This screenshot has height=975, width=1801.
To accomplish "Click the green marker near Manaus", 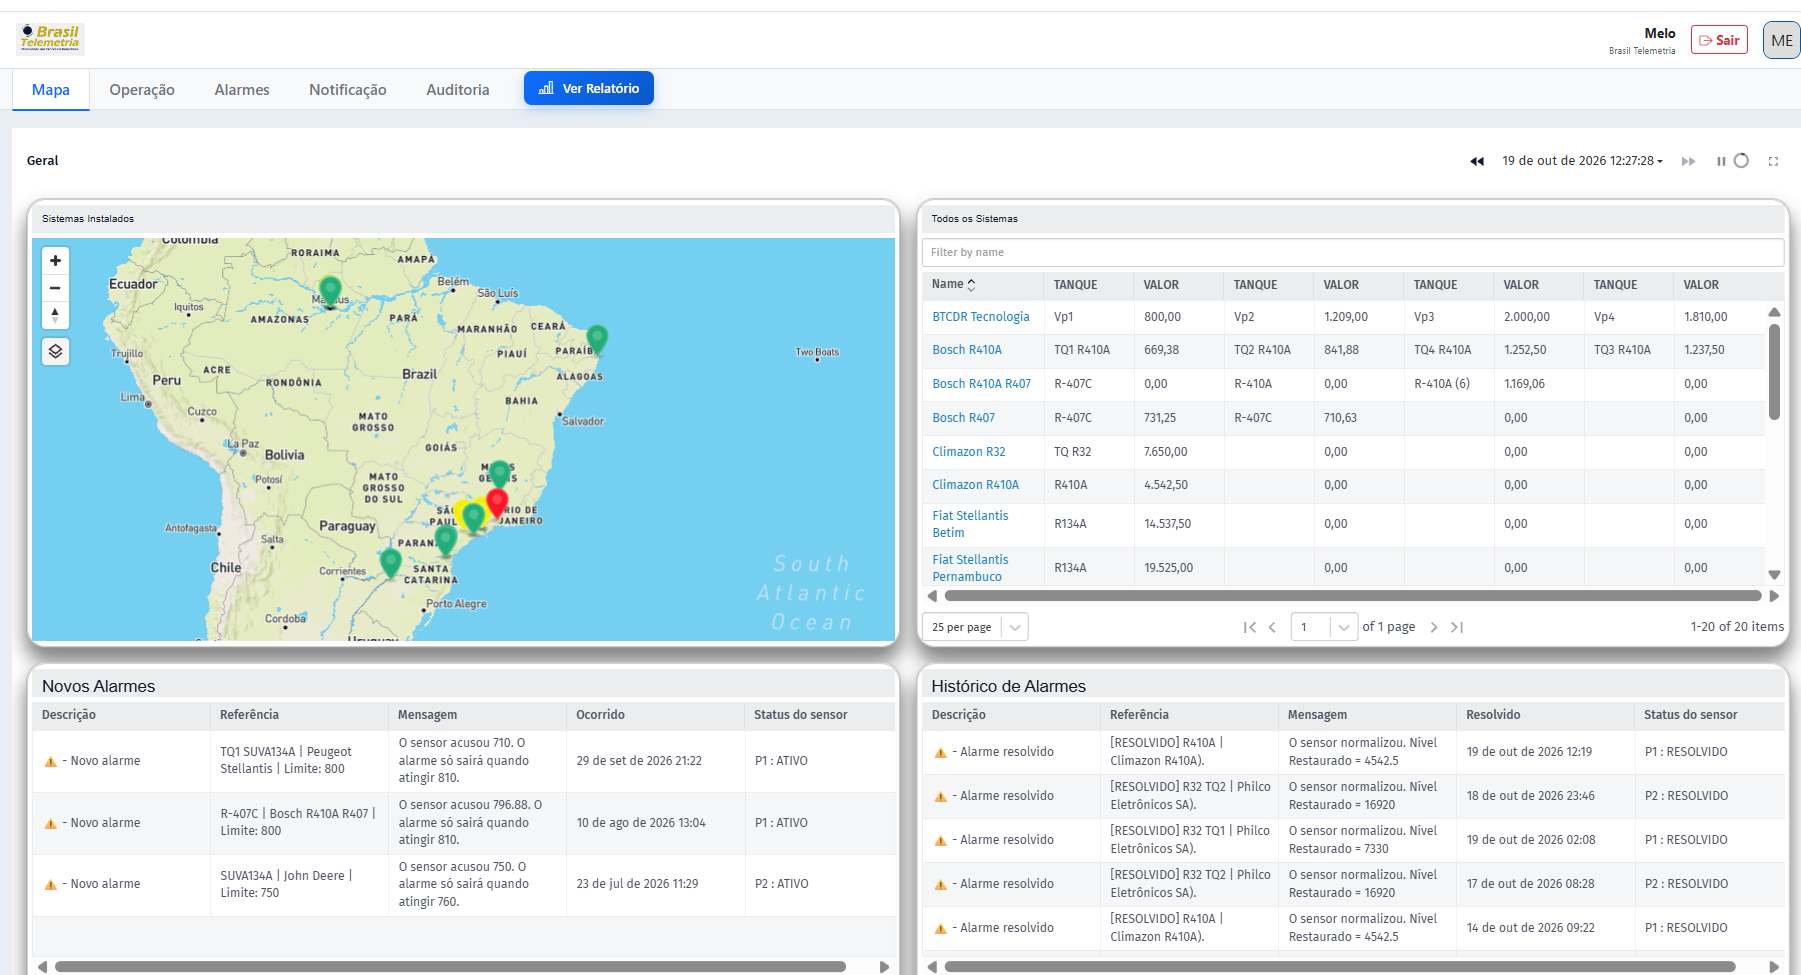I will (x=330, y=291).
